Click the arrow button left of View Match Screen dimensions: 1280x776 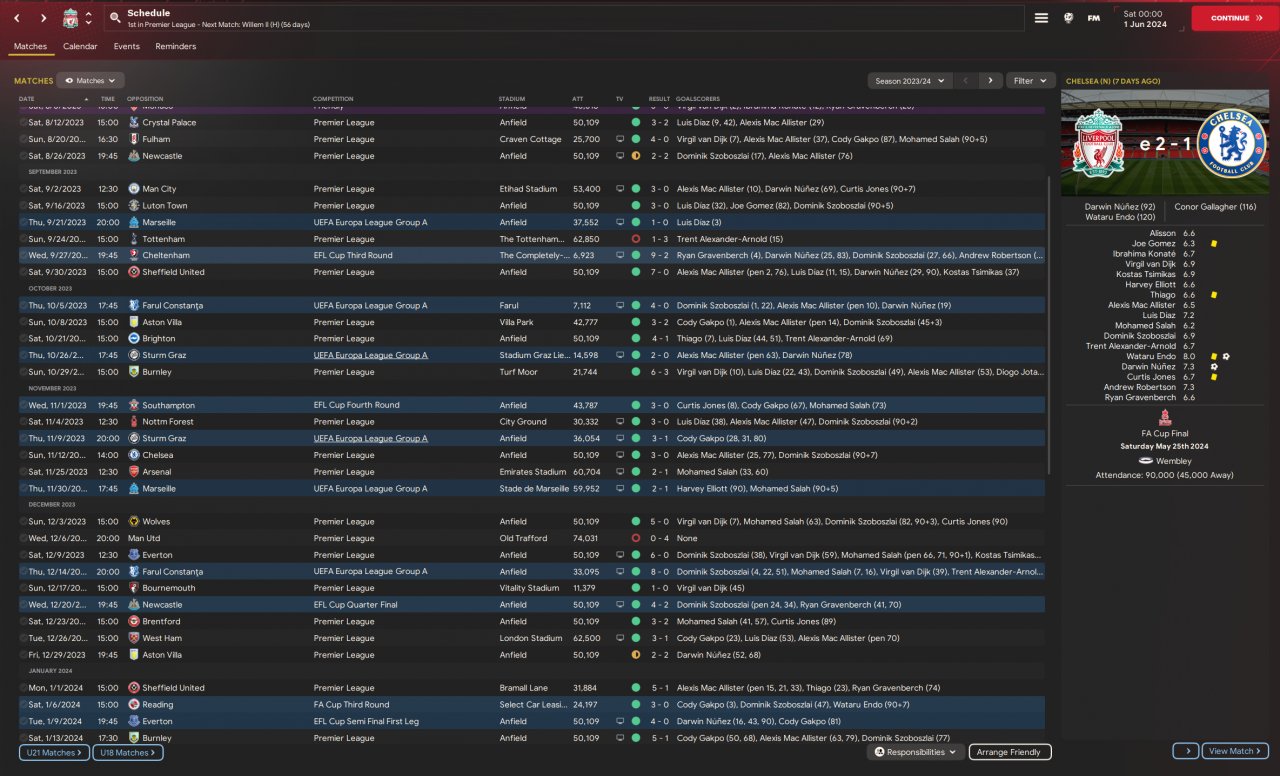pyautogui.click(x=1186, y=751)
